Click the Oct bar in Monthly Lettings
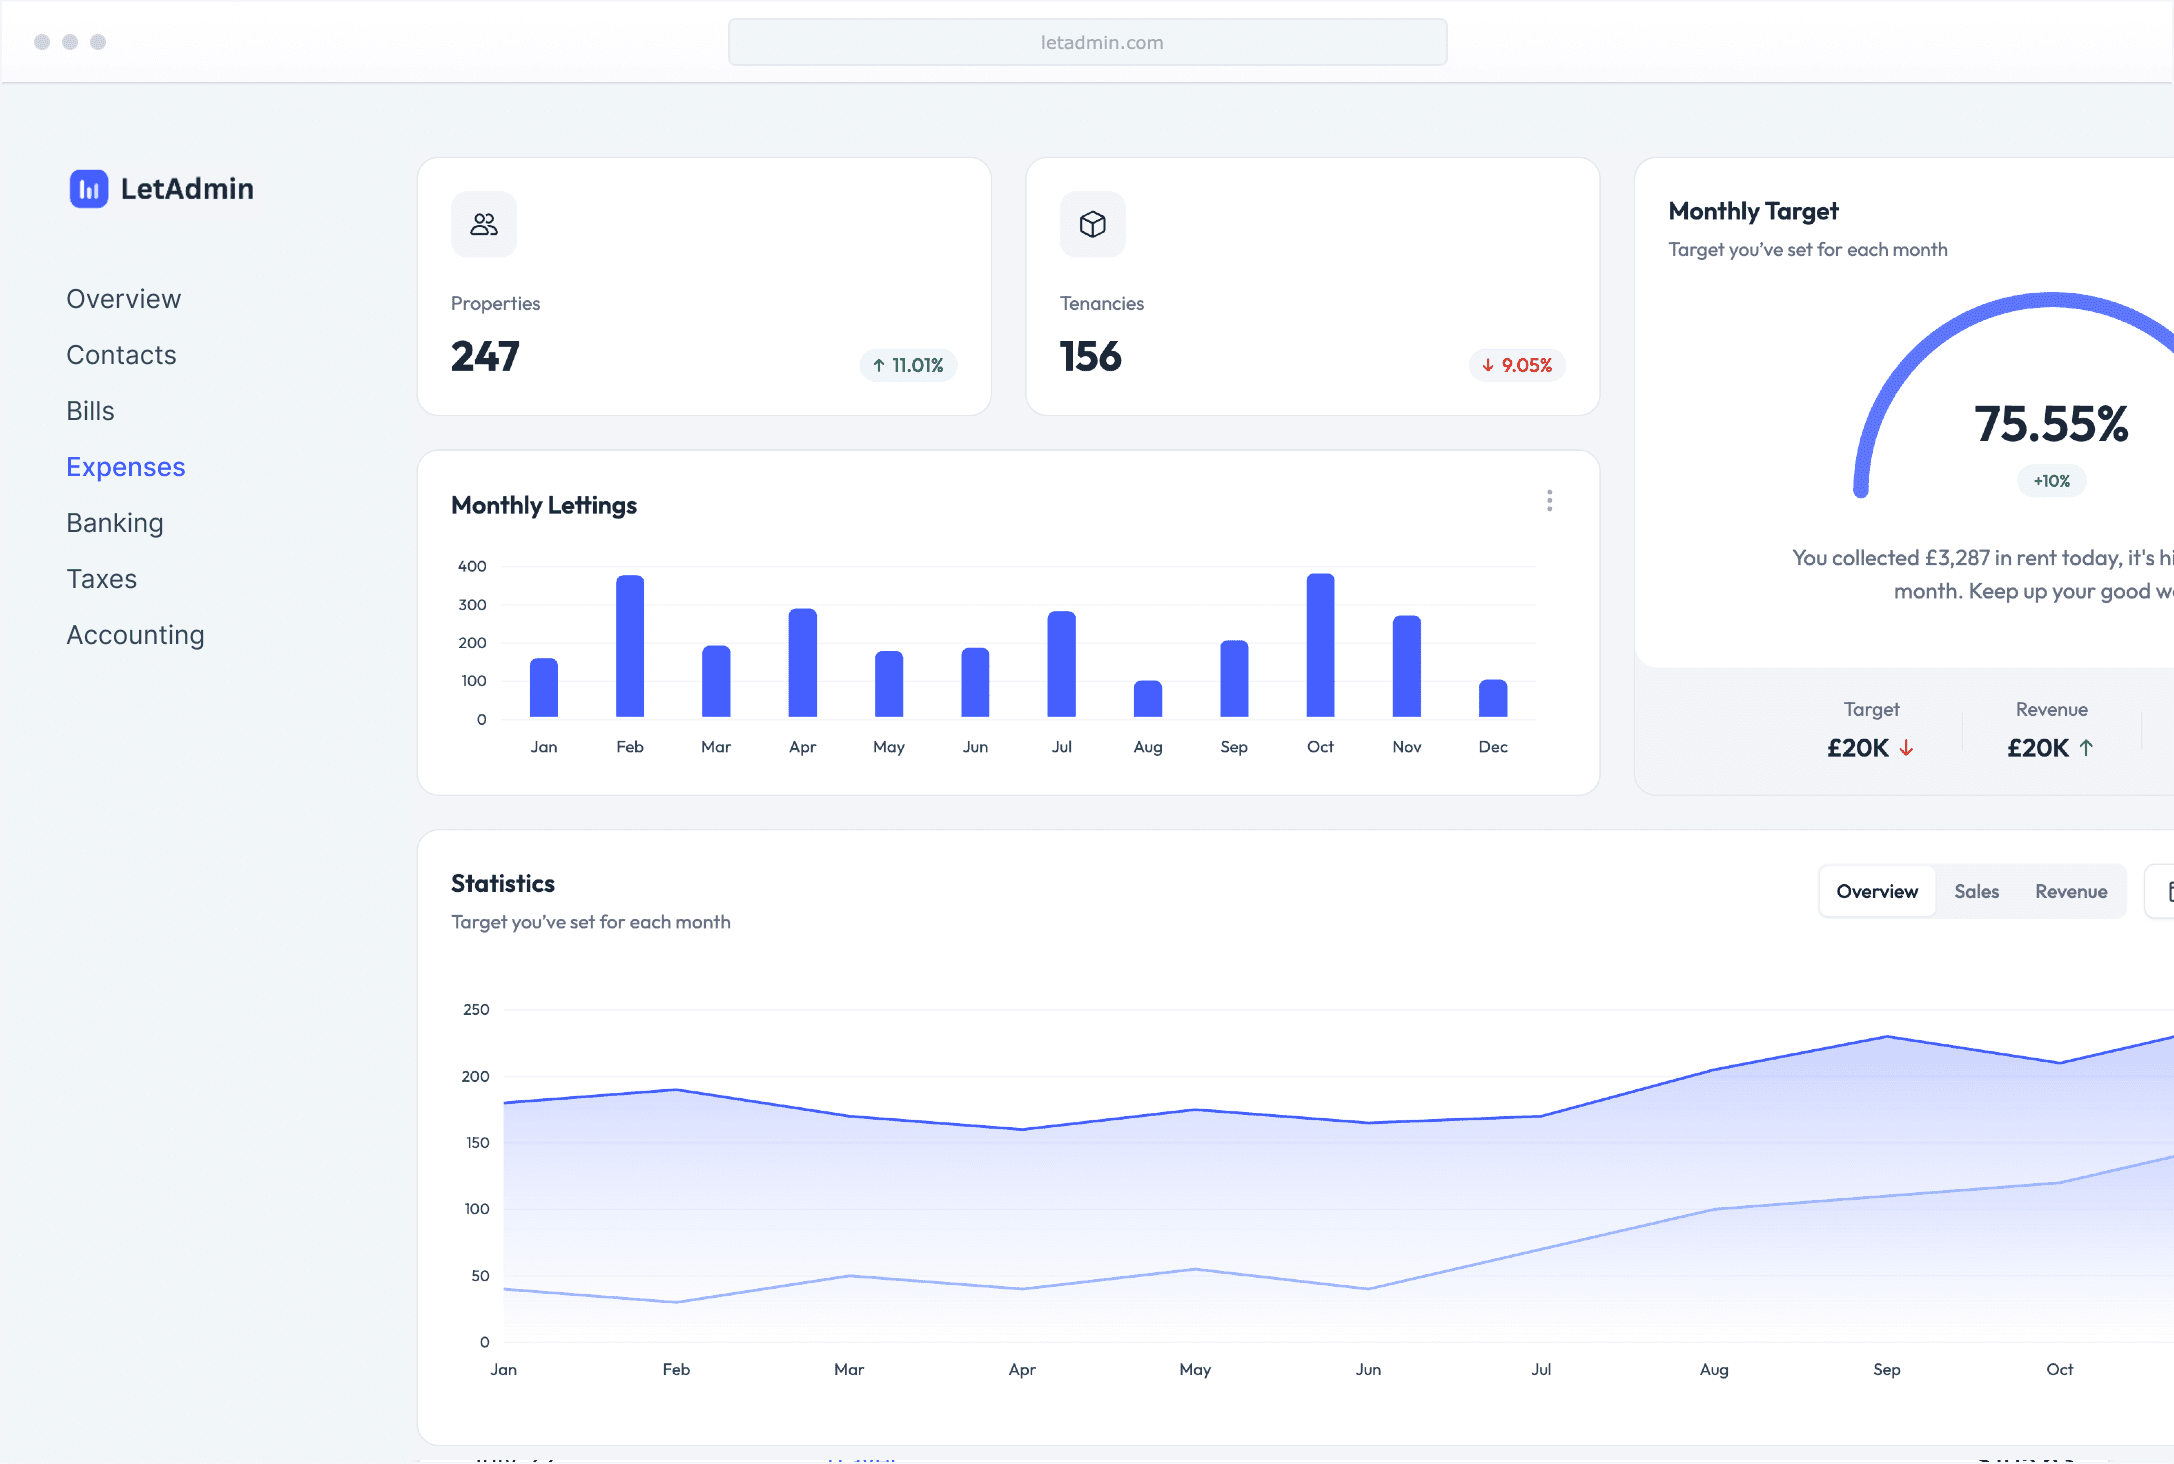This screenshot has height=1464, width=2174. [x=1320, y=645]
